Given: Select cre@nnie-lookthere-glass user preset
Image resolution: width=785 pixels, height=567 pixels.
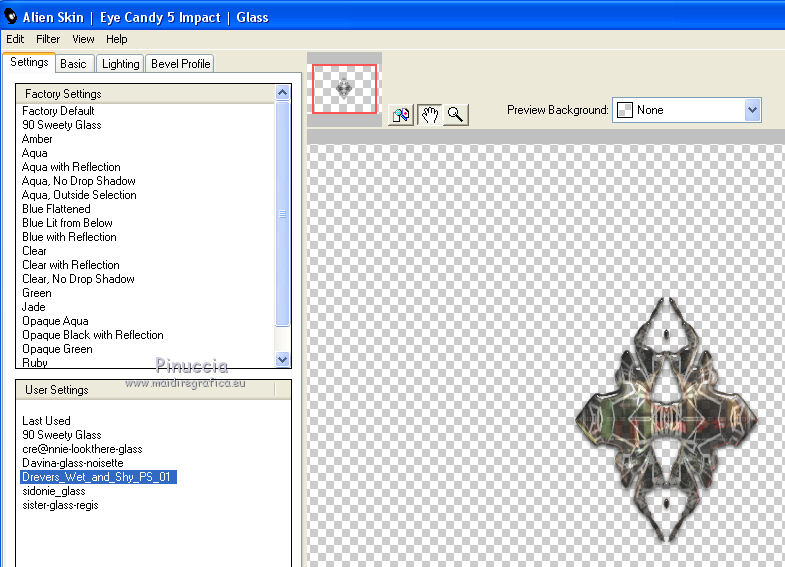Looking at the screenshot, I should coord(82,449).
